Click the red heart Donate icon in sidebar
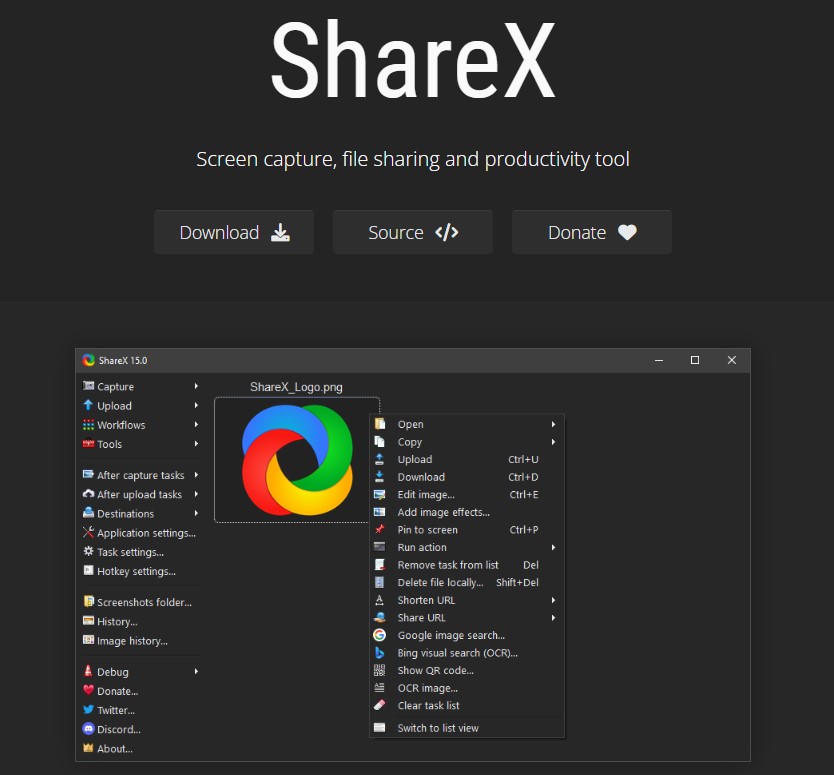Screen dimensions: 834x775 pyautogui.click(x=88, y=690)
